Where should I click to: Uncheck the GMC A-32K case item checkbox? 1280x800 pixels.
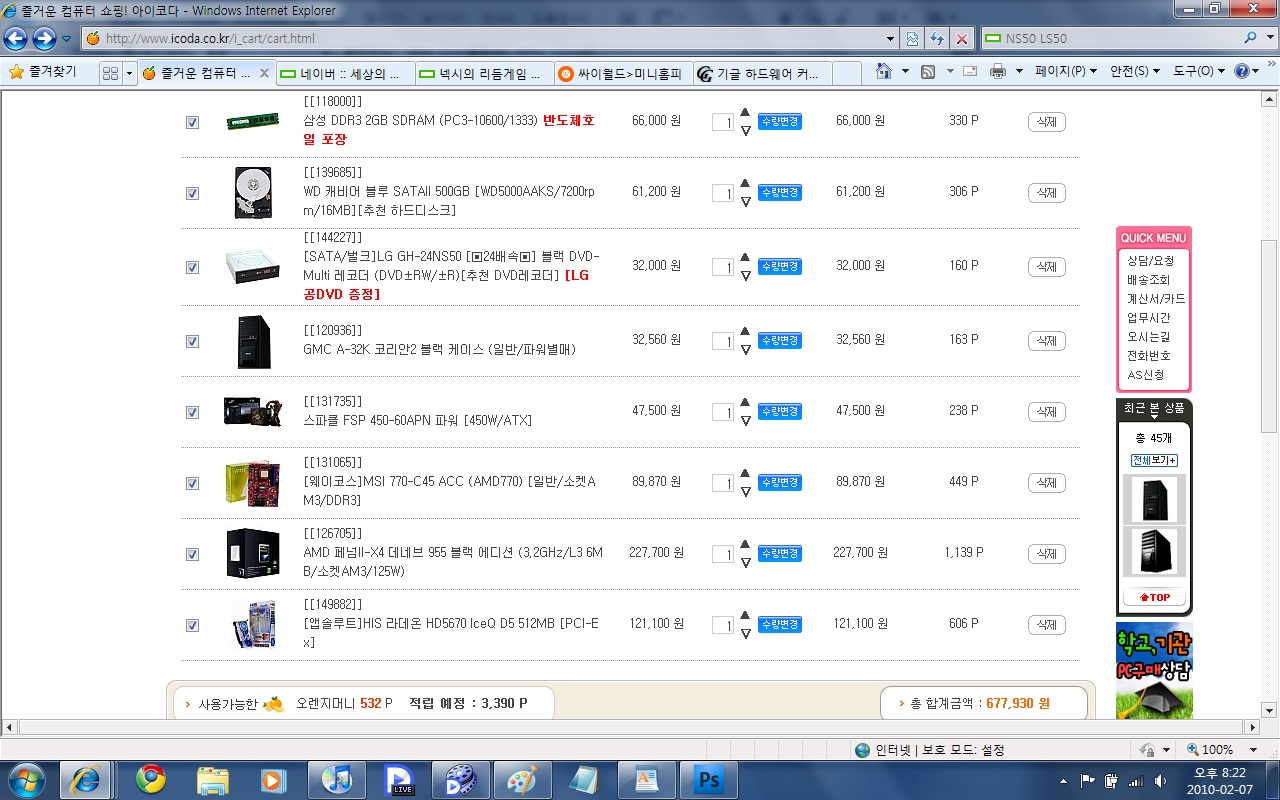click(192, 341)
